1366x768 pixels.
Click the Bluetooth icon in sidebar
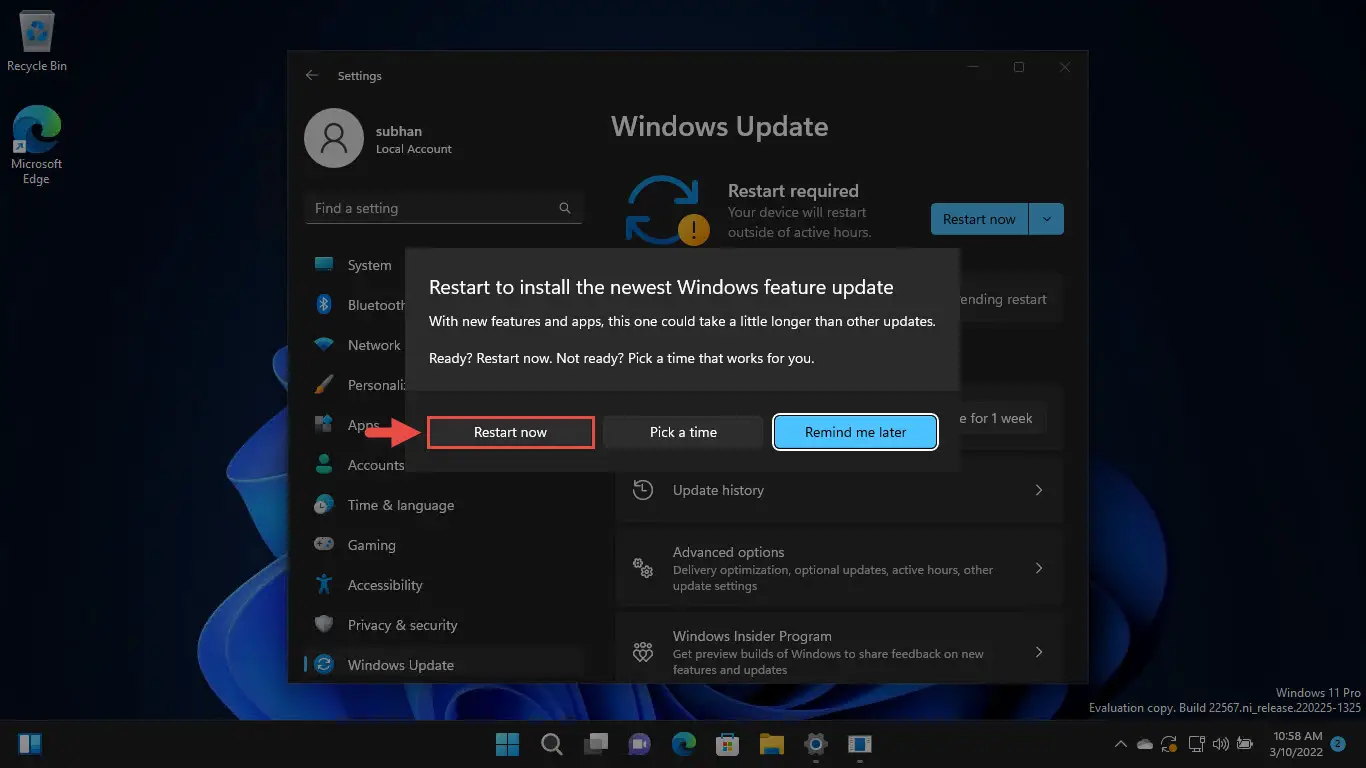pos(324,304)
